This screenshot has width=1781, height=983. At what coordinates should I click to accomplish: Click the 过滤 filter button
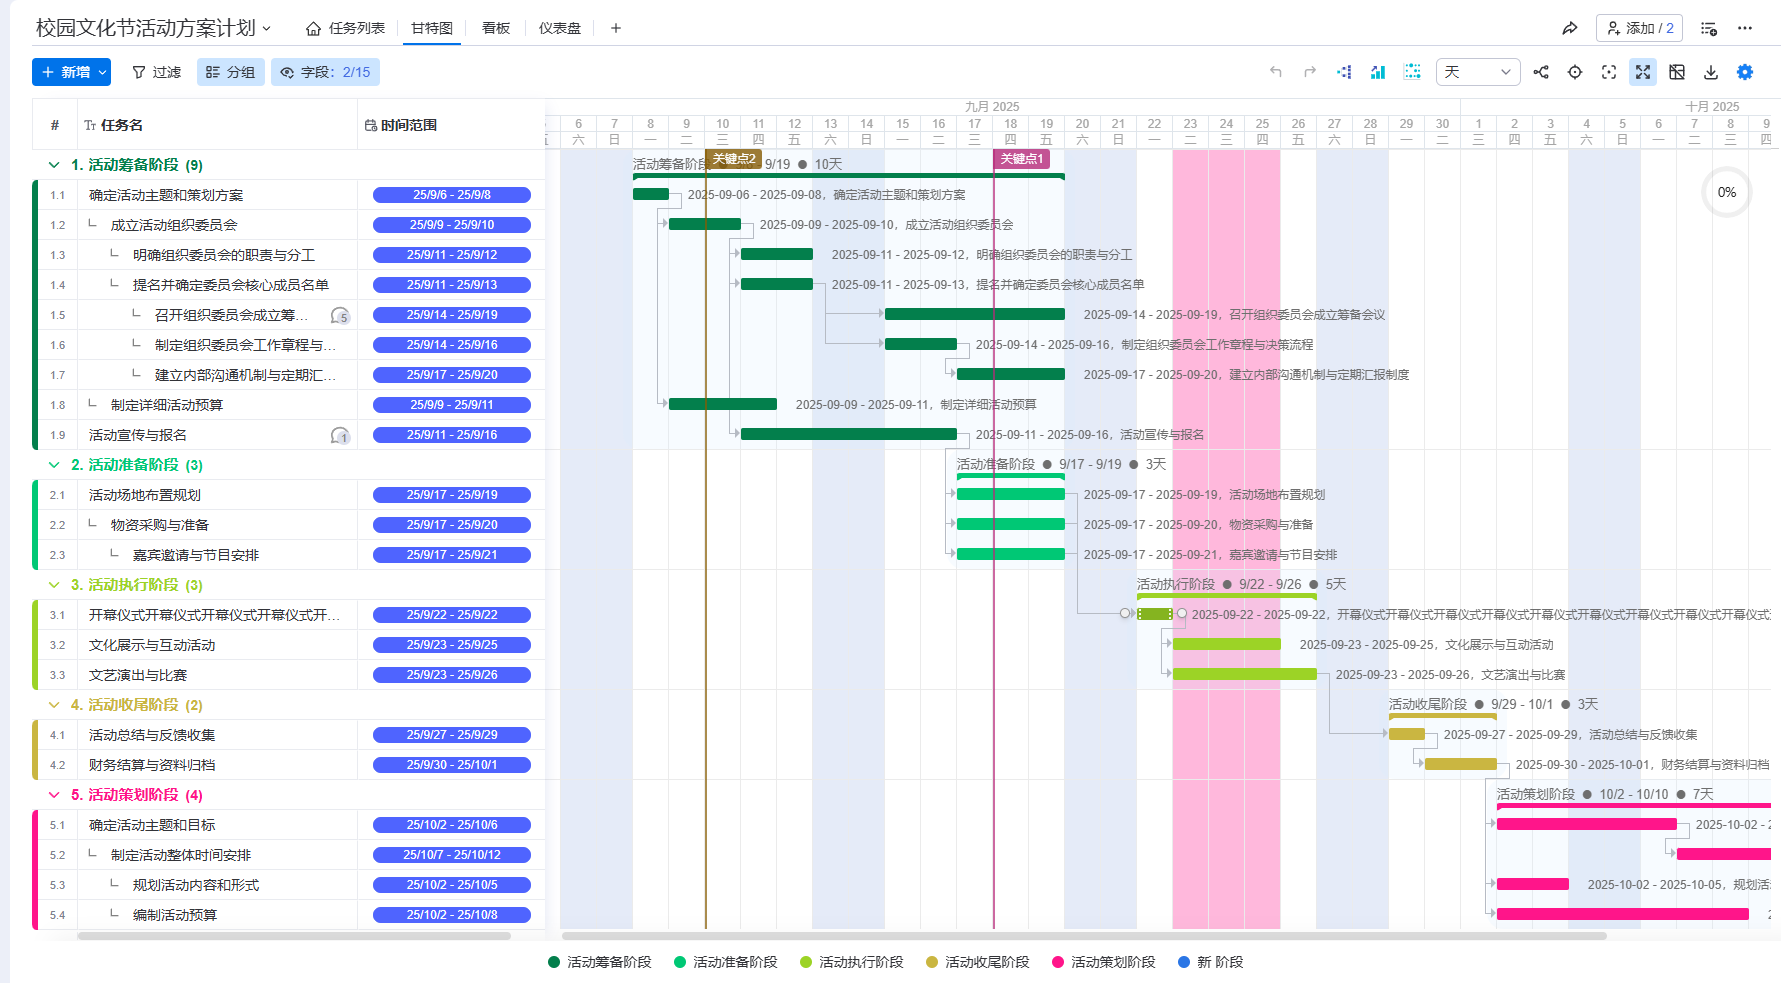pyautogui.click(x=157, y=72)
